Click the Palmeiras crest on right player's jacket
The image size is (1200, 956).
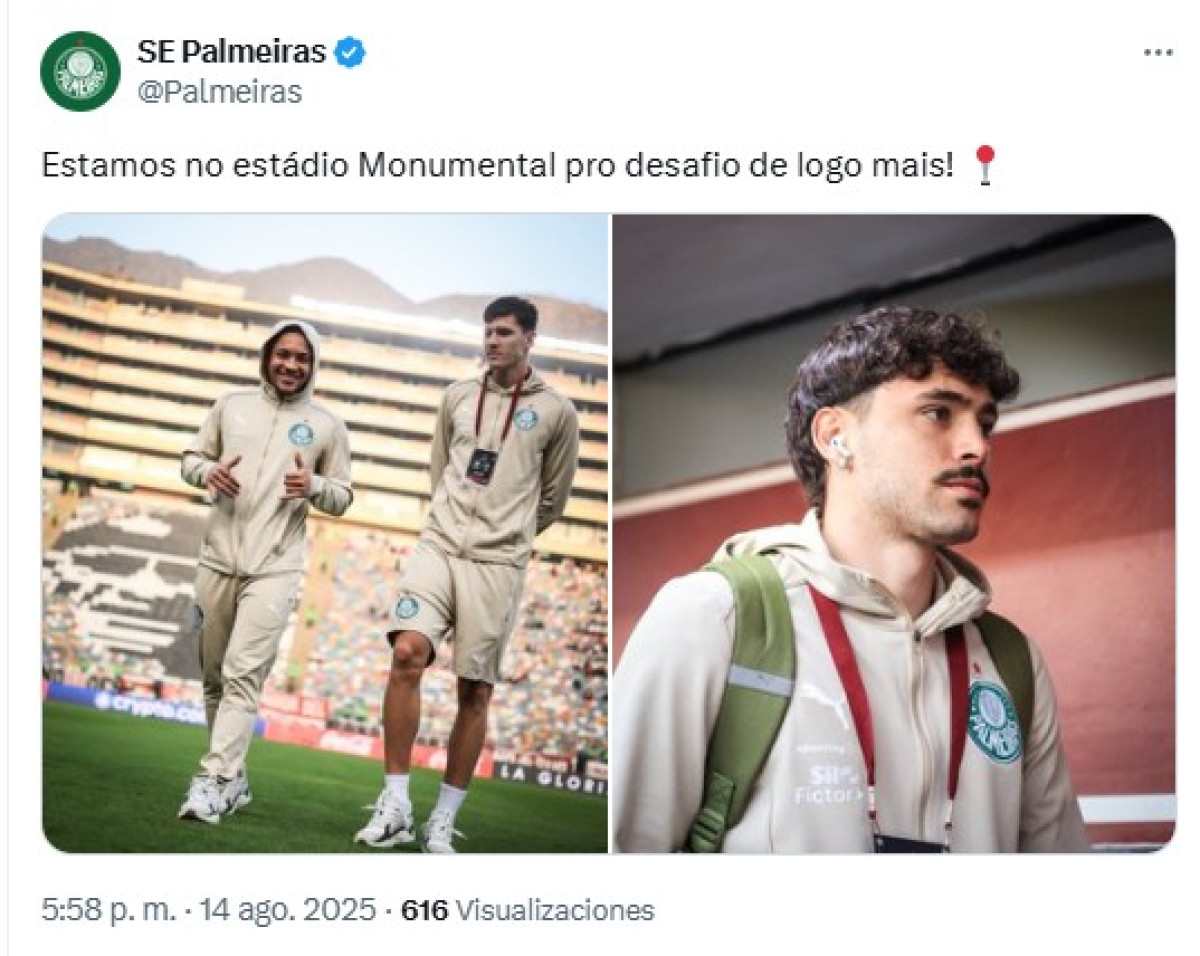click(994, 722)
